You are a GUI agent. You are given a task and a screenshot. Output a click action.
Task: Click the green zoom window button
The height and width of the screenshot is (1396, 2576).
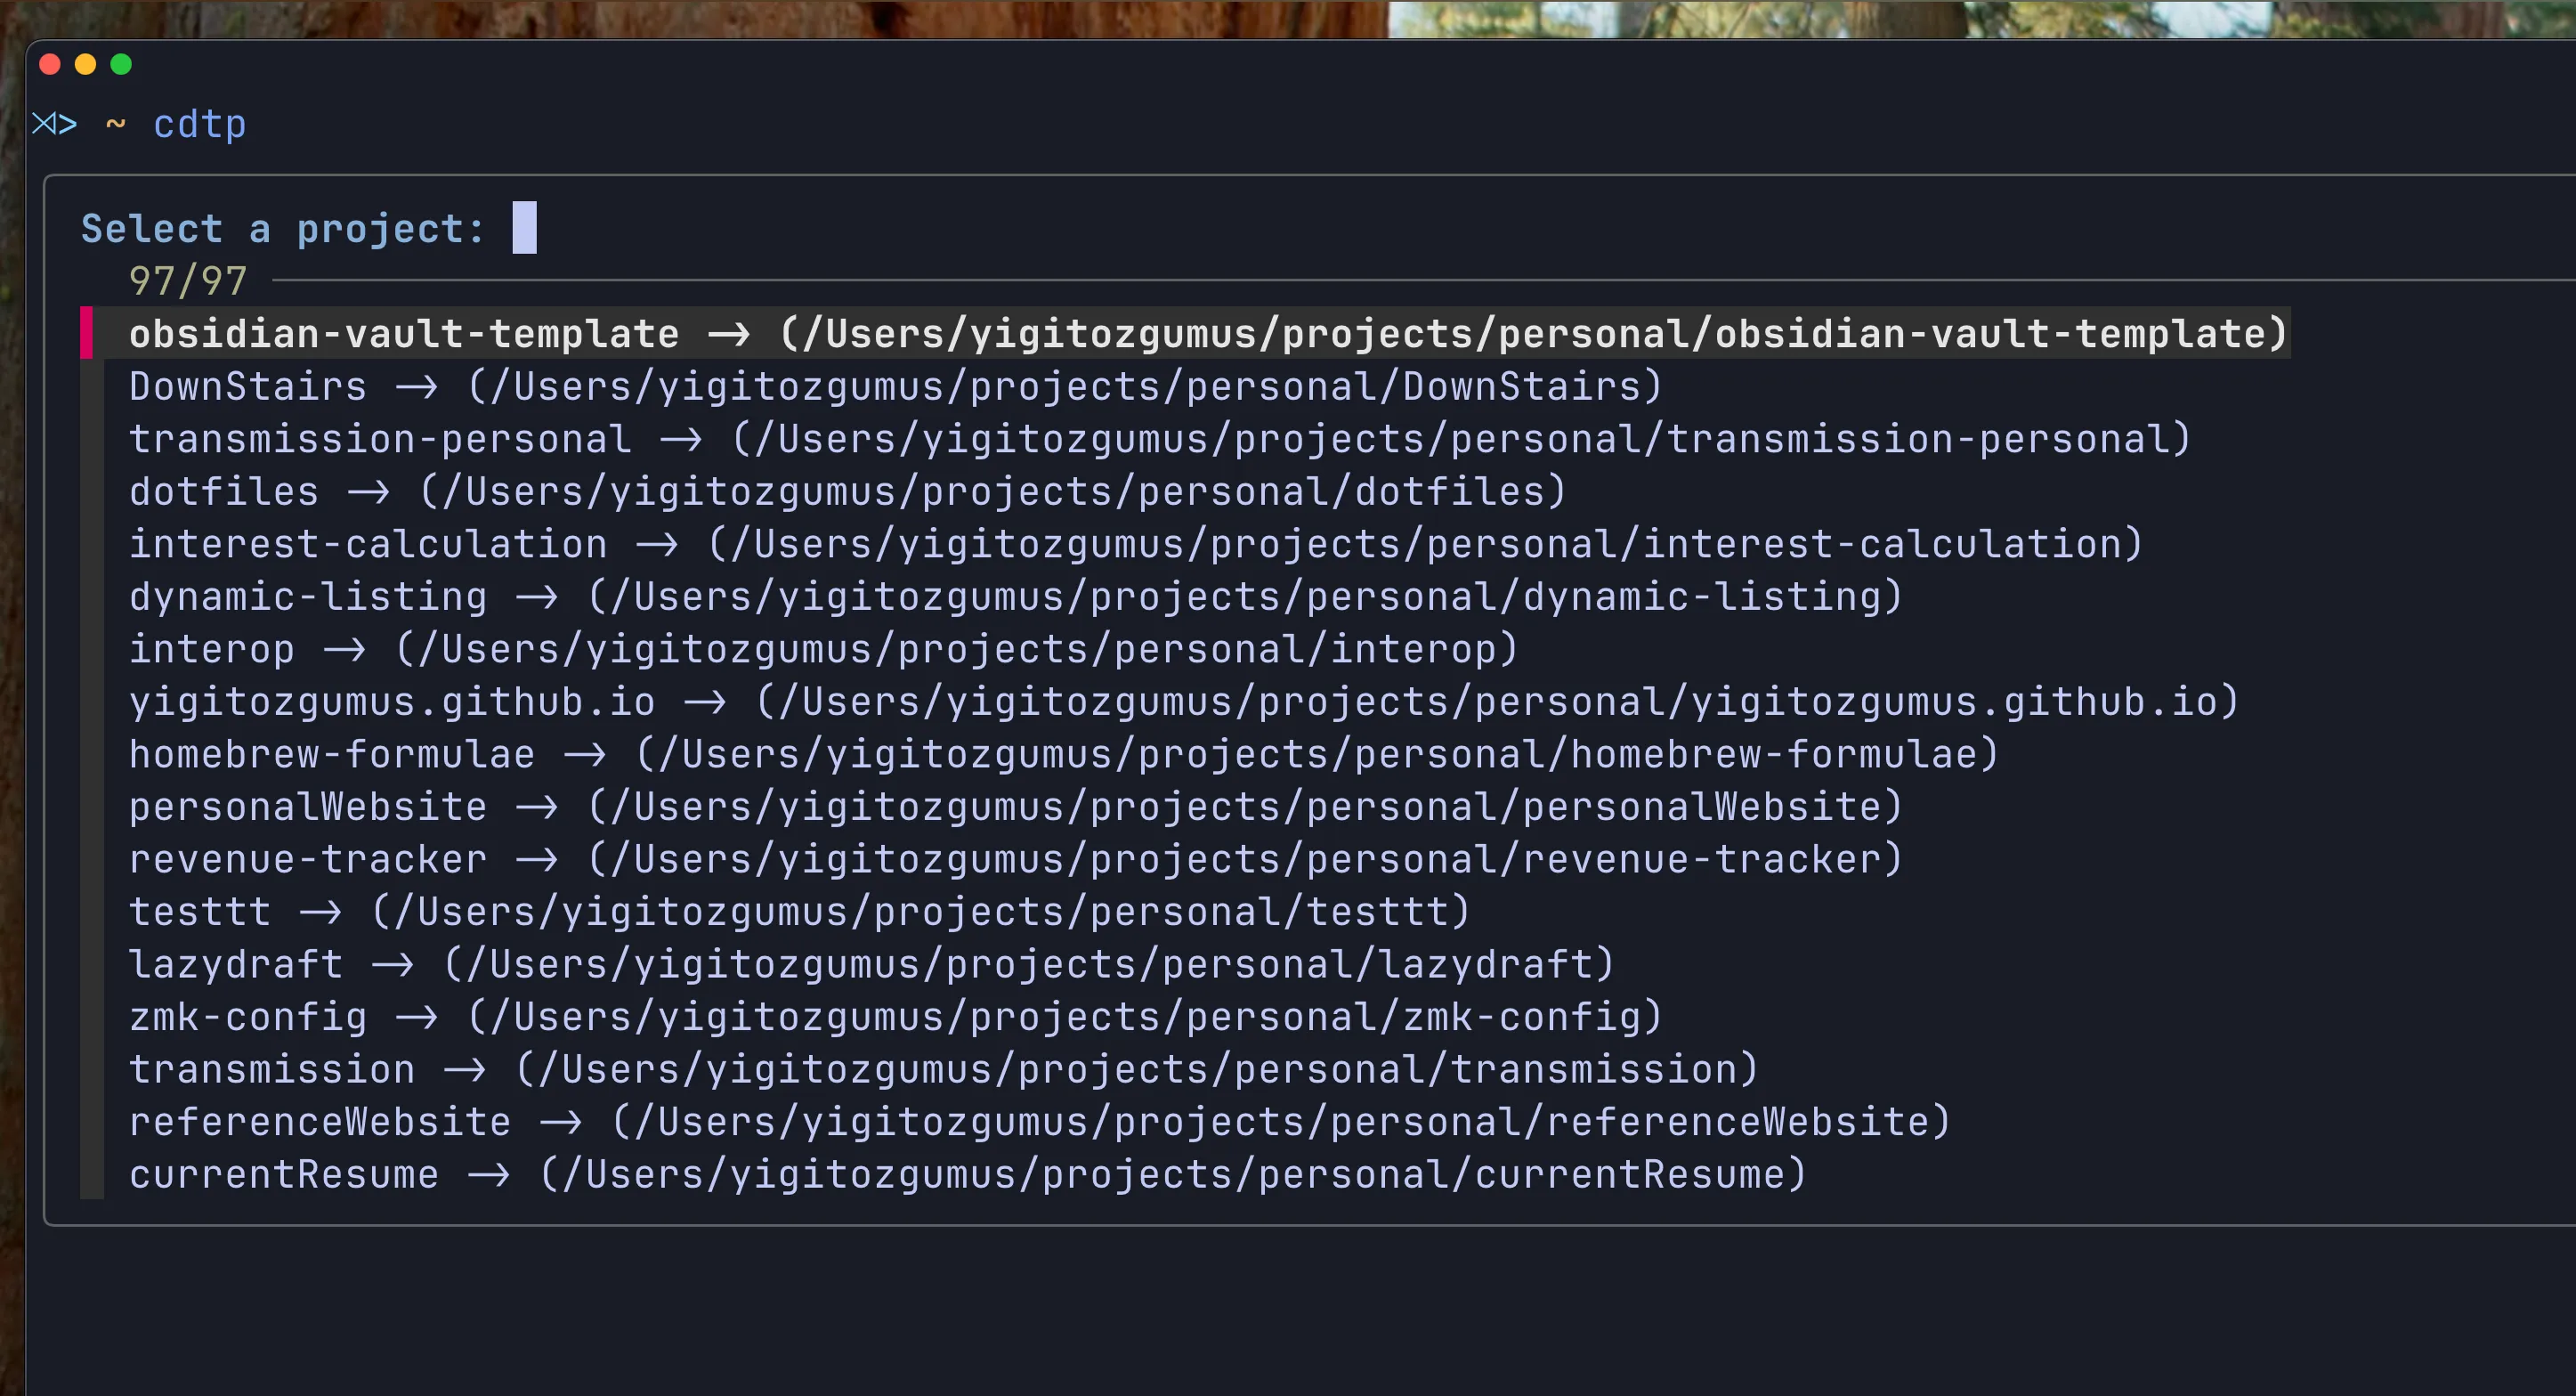(121, 65)
